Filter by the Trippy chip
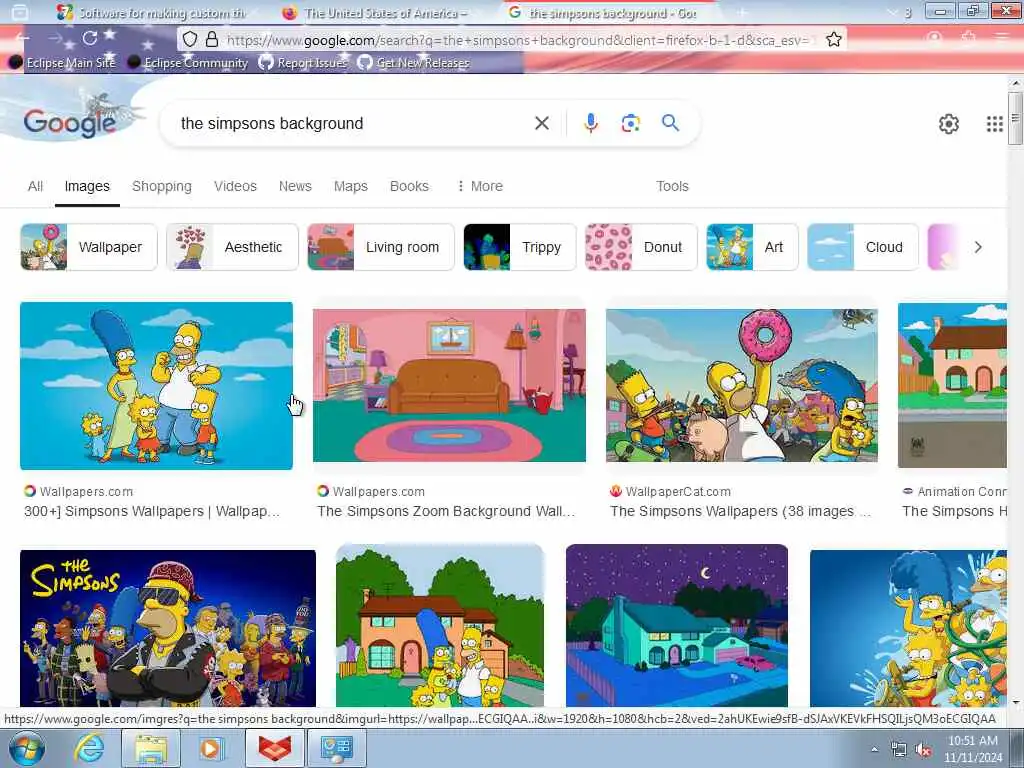 click(520, 247)
